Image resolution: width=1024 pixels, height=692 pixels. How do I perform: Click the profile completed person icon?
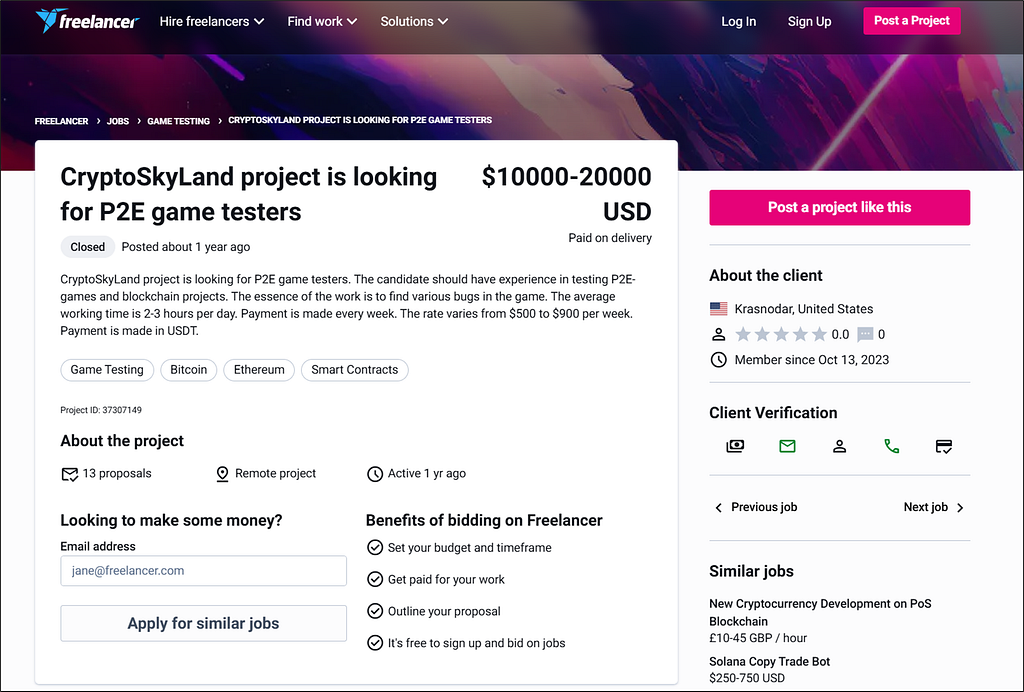pyautogui.click(x=839, y=446)
